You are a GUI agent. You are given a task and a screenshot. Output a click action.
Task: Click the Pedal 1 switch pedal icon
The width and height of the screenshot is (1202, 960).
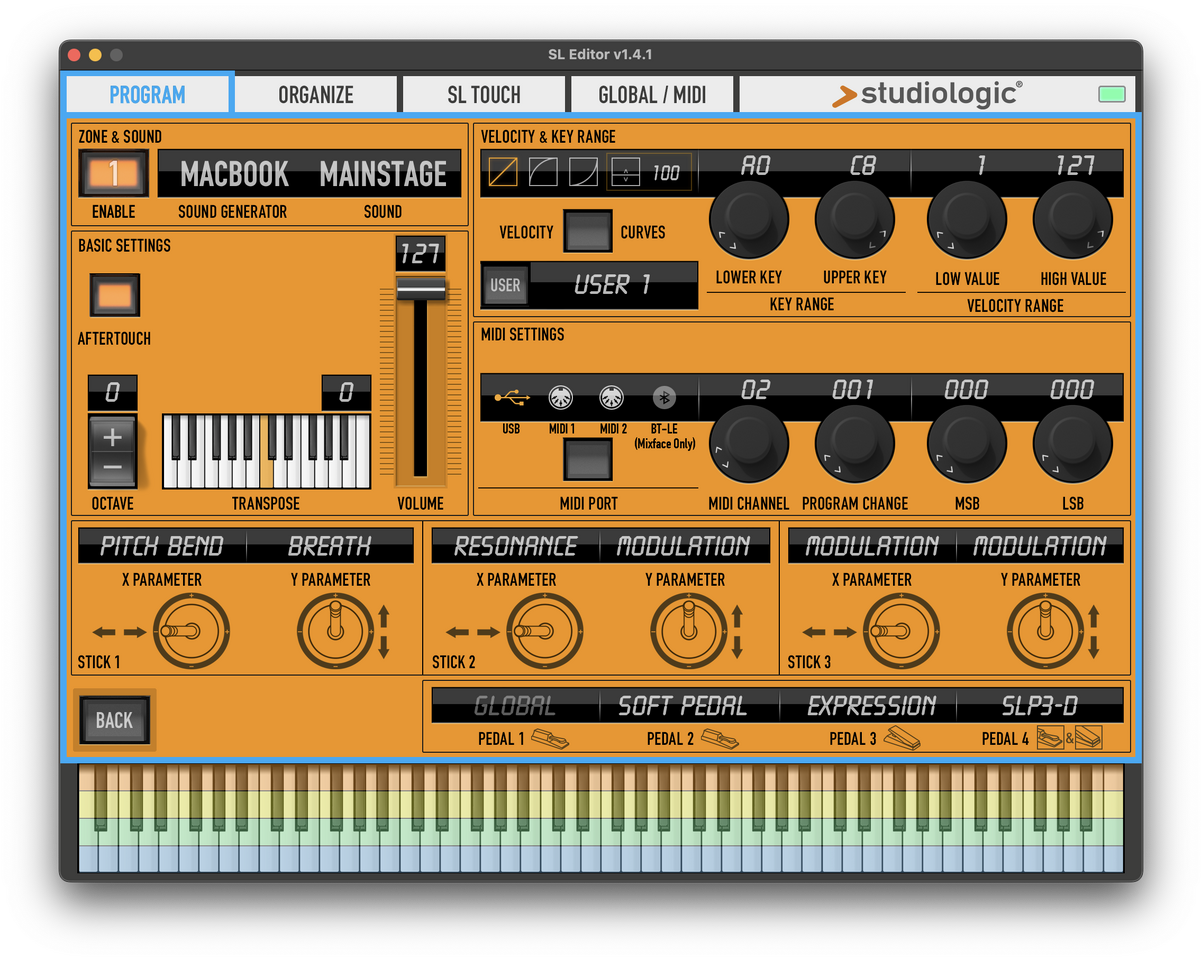point(548,739)
